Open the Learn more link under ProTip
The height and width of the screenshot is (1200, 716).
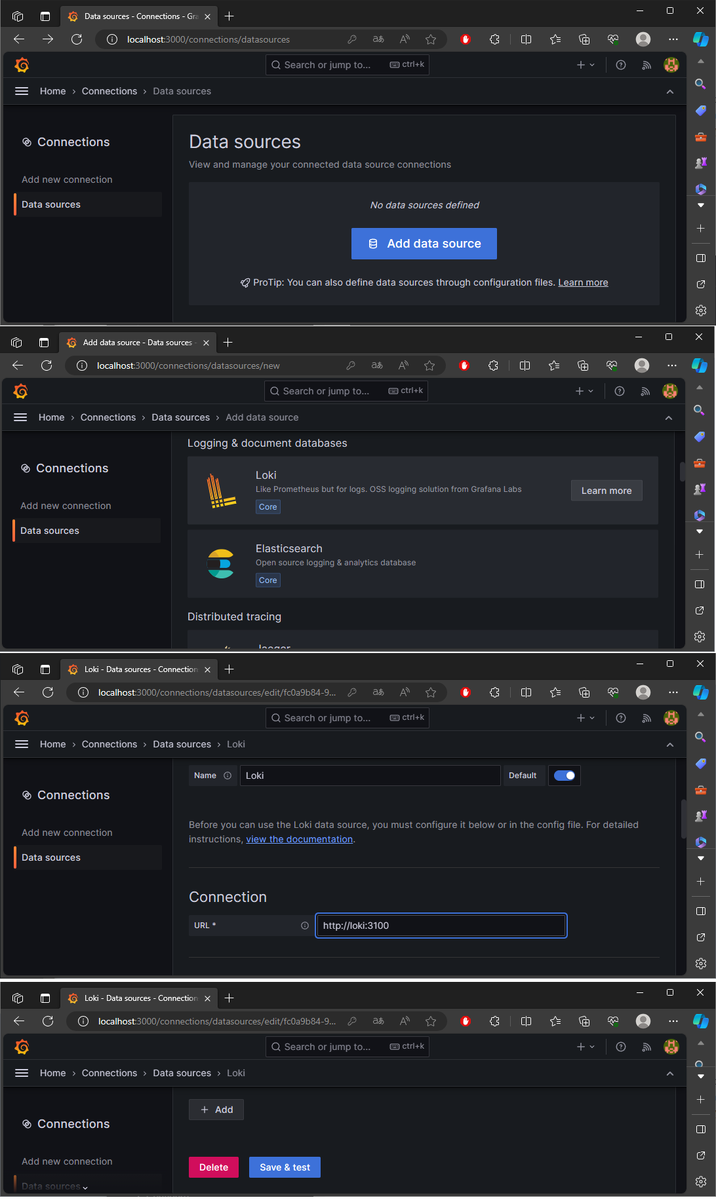[x=583, y=283]
